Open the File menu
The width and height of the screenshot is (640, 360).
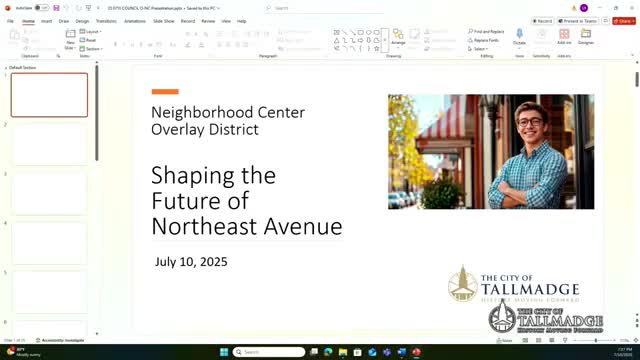[10, 21]
